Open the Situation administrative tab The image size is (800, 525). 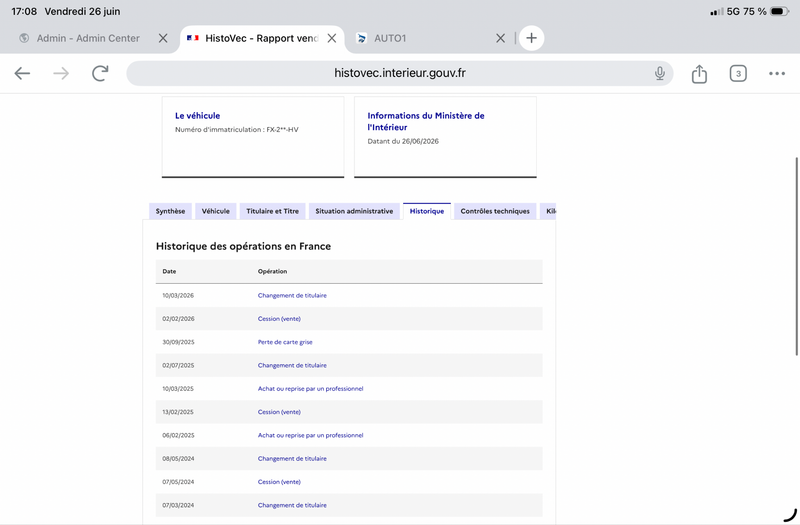tap(354, 211)
